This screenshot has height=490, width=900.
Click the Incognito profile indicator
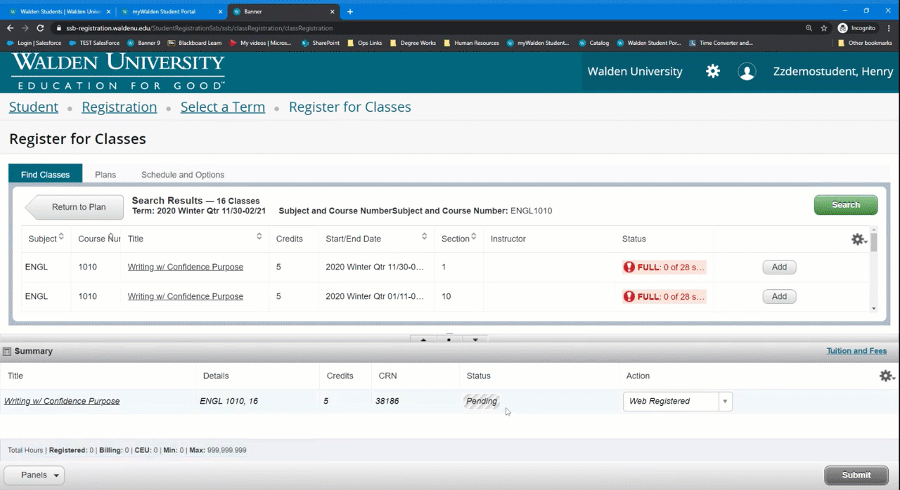coord(856,28)
